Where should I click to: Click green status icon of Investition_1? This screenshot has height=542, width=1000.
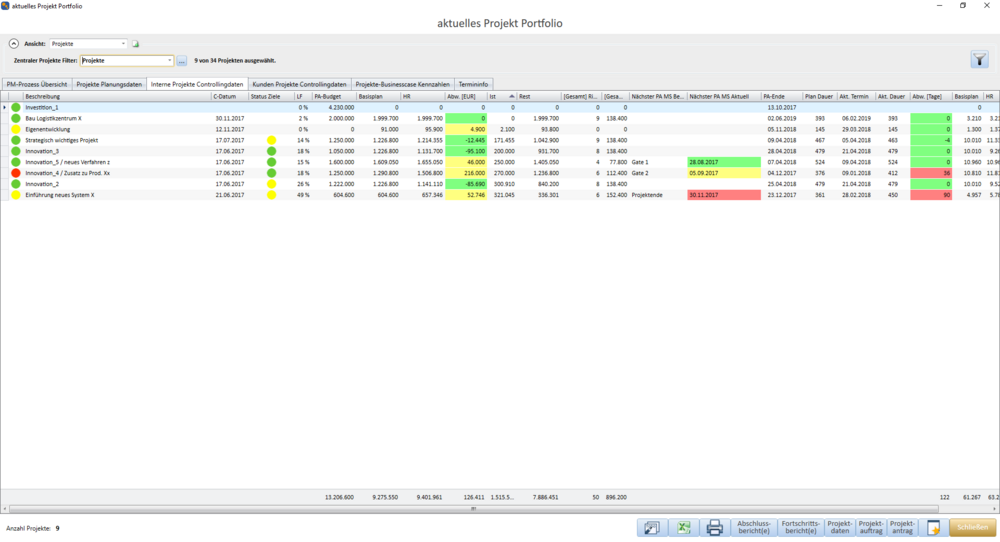16,107
